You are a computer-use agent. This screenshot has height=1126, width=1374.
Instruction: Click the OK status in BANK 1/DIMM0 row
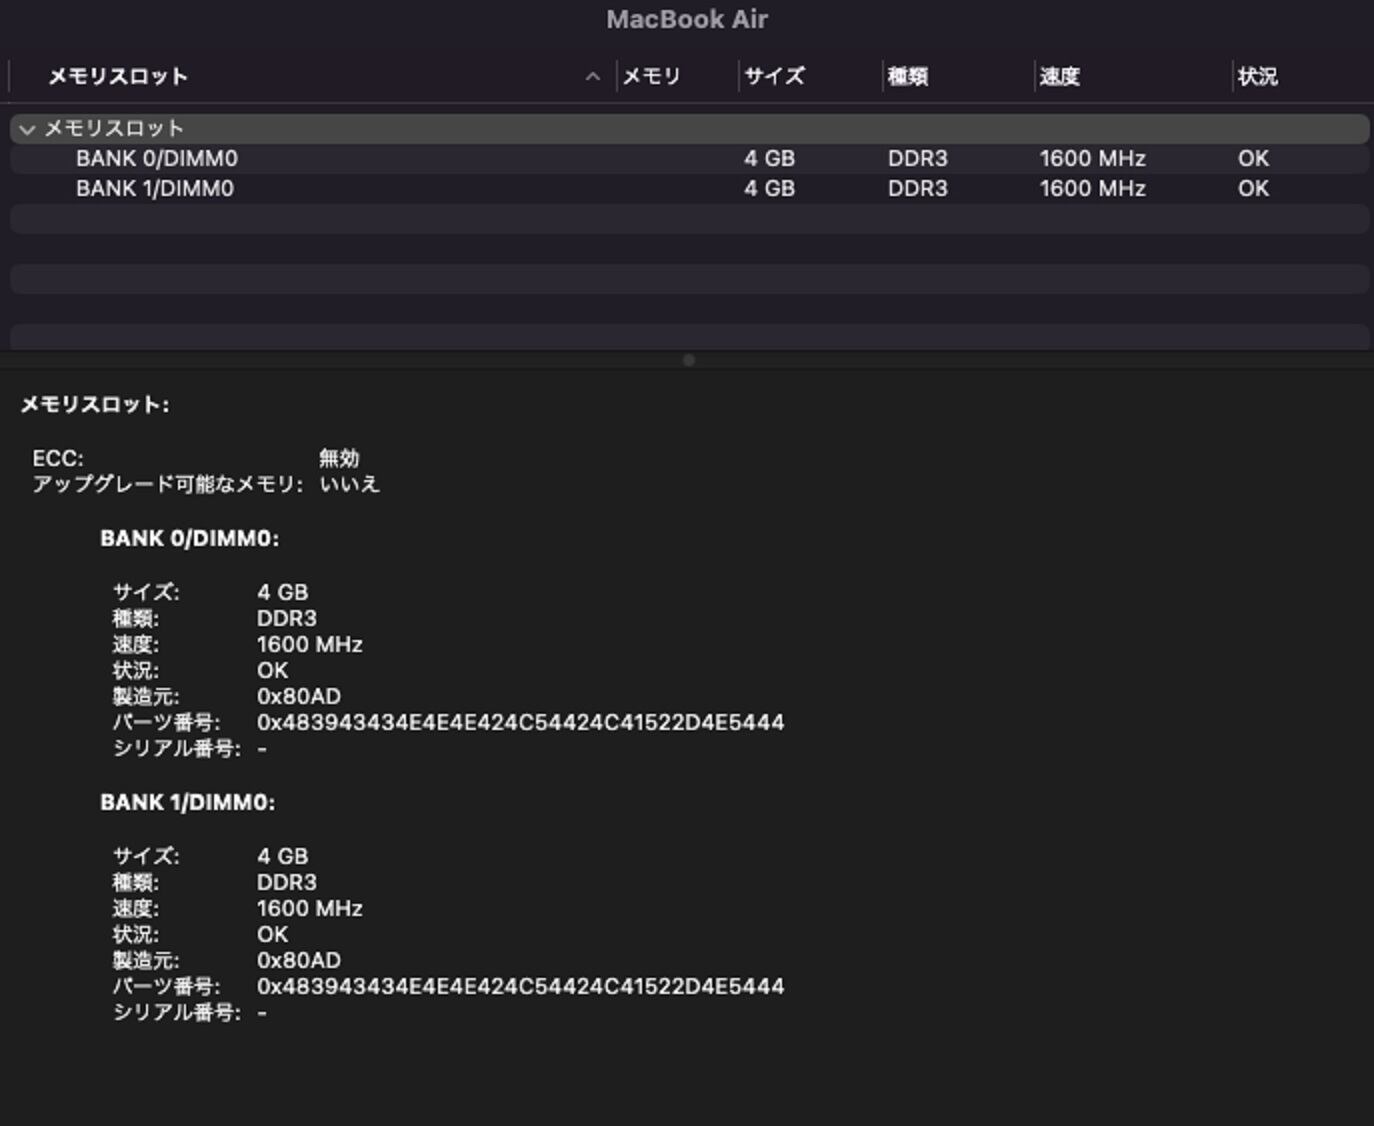[x=1253, y=189]
